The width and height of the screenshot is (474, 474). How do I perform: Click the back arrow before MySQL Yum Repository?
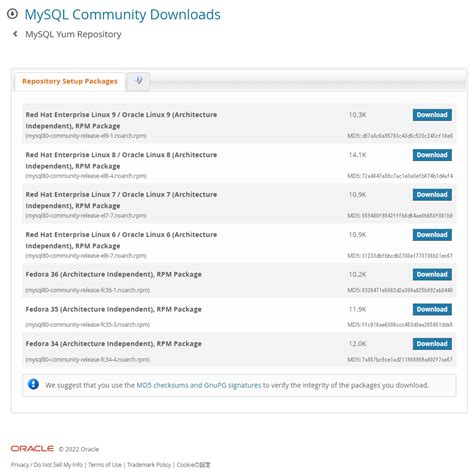[15, 34]
